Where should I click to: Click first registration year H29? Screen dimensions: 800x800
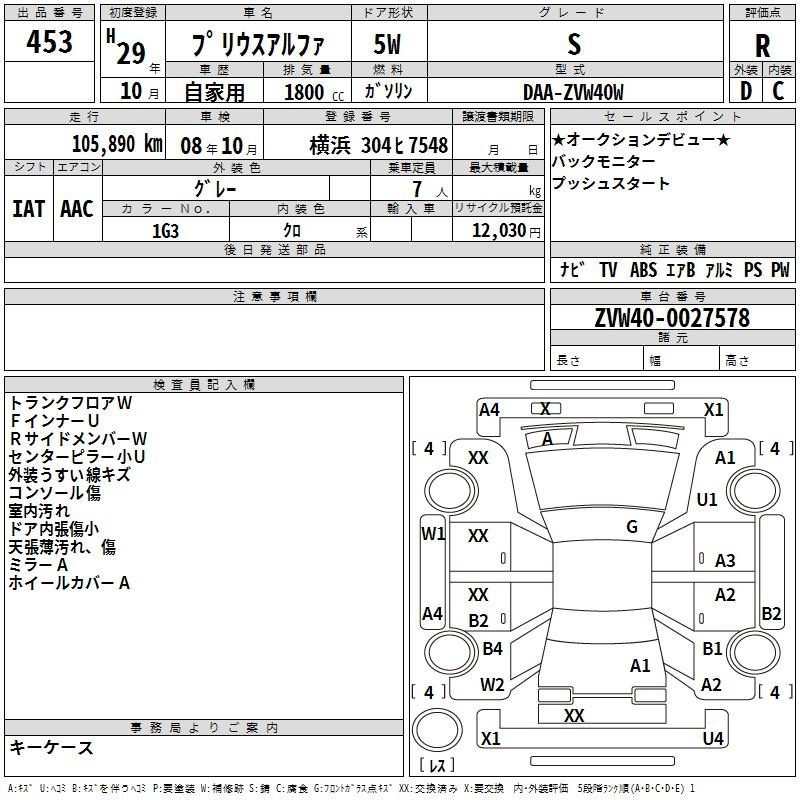pyautogui.click(x=126, y=47)
